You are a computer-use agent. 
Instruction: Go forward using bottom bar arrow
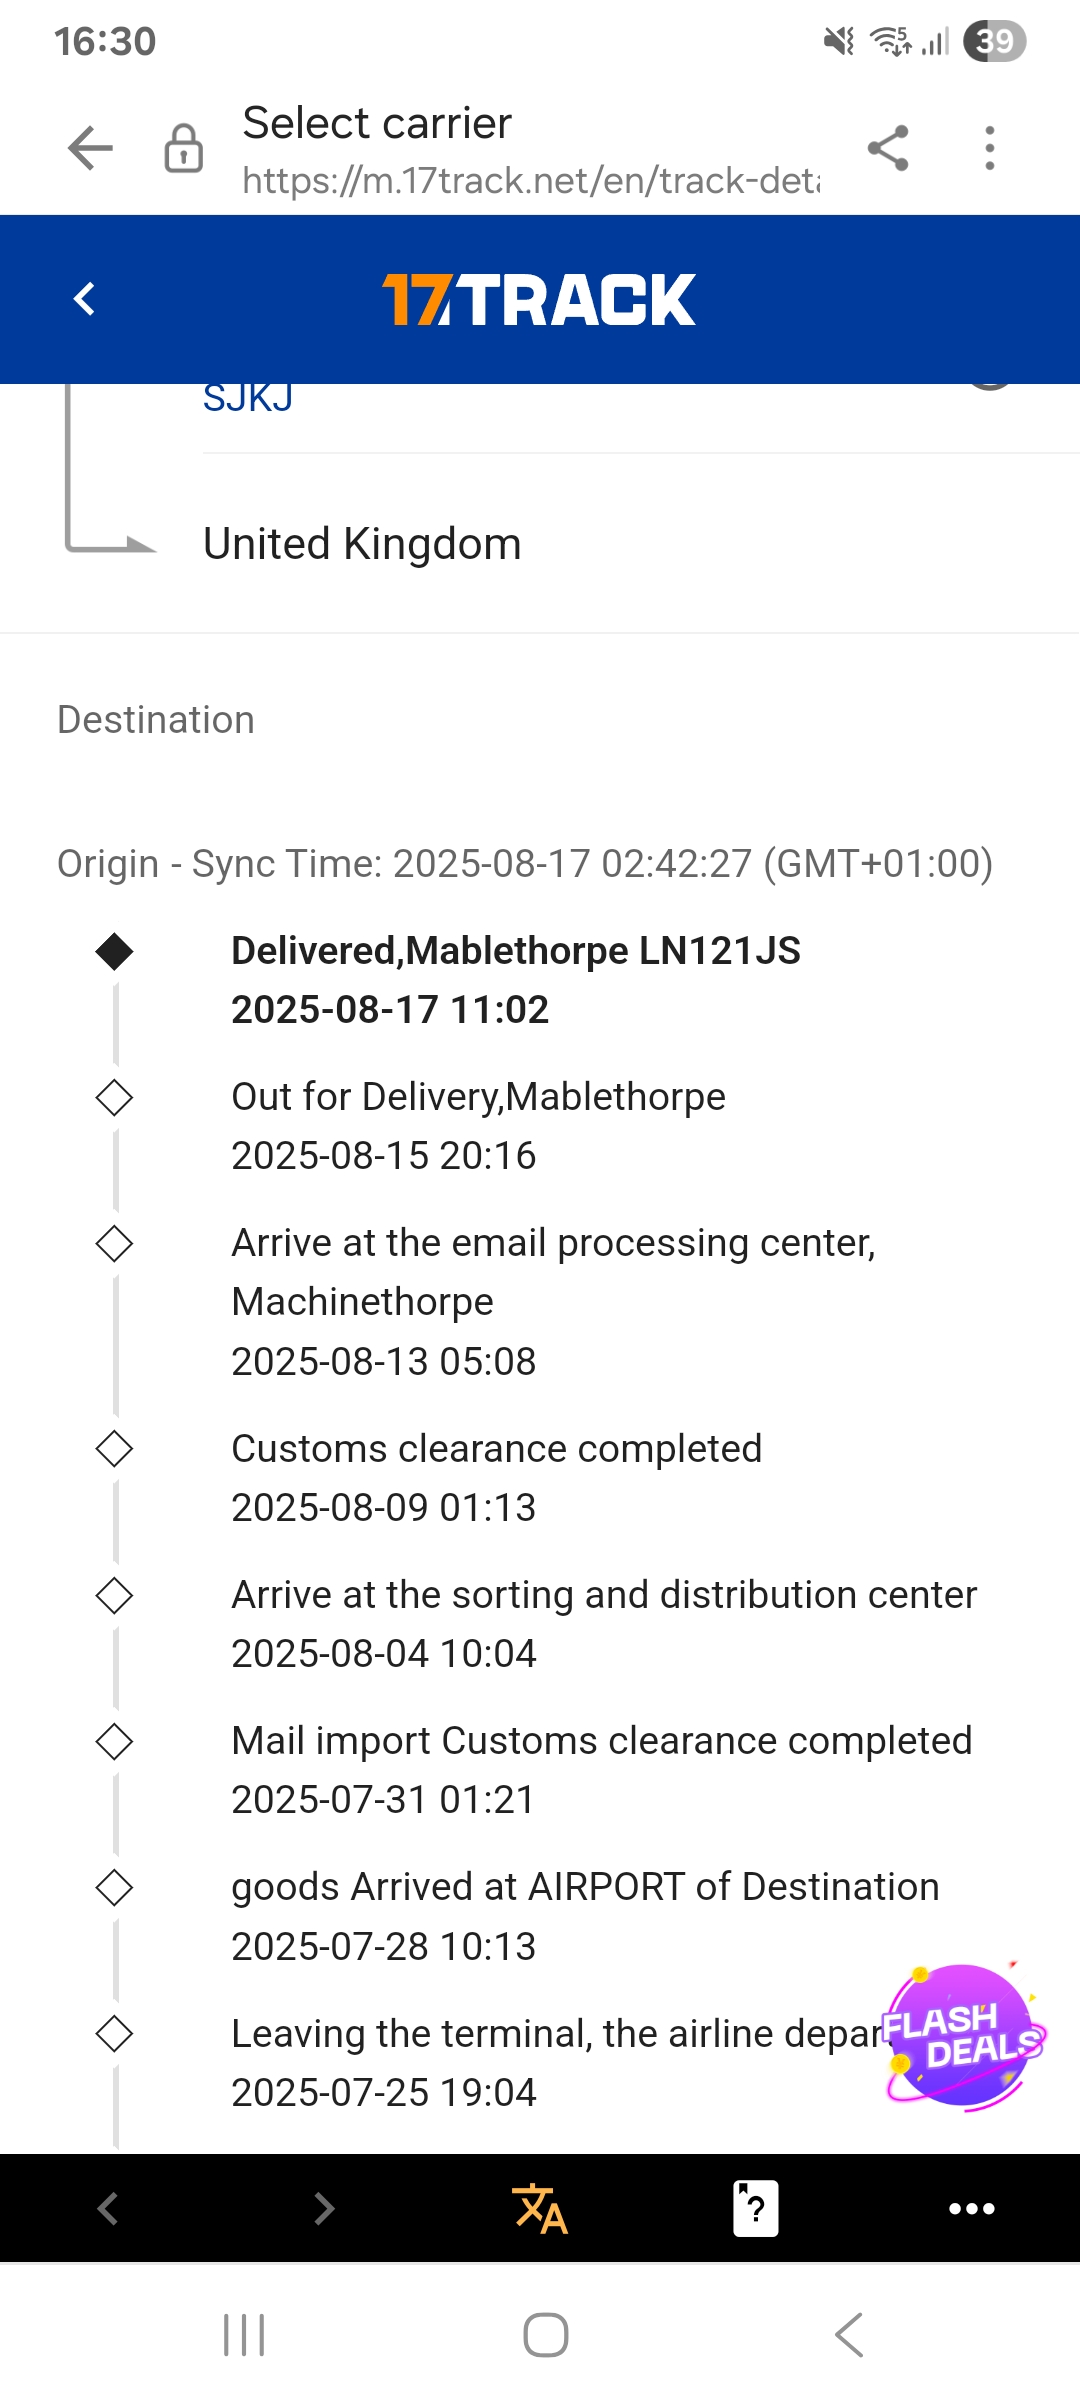pyautogui.click(x=324, y=2208)
